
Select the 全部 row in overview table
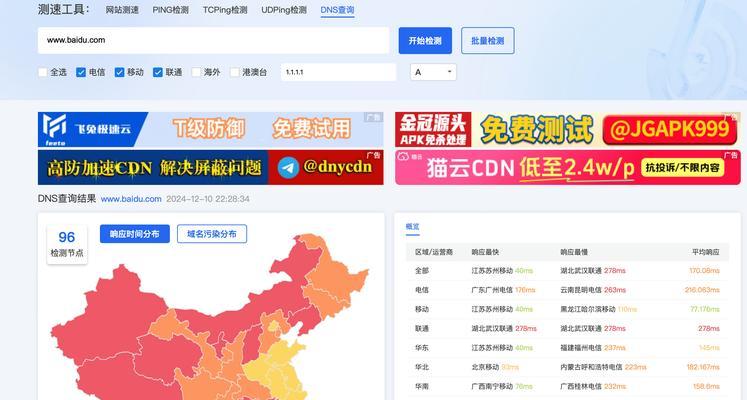pos(567,270)
